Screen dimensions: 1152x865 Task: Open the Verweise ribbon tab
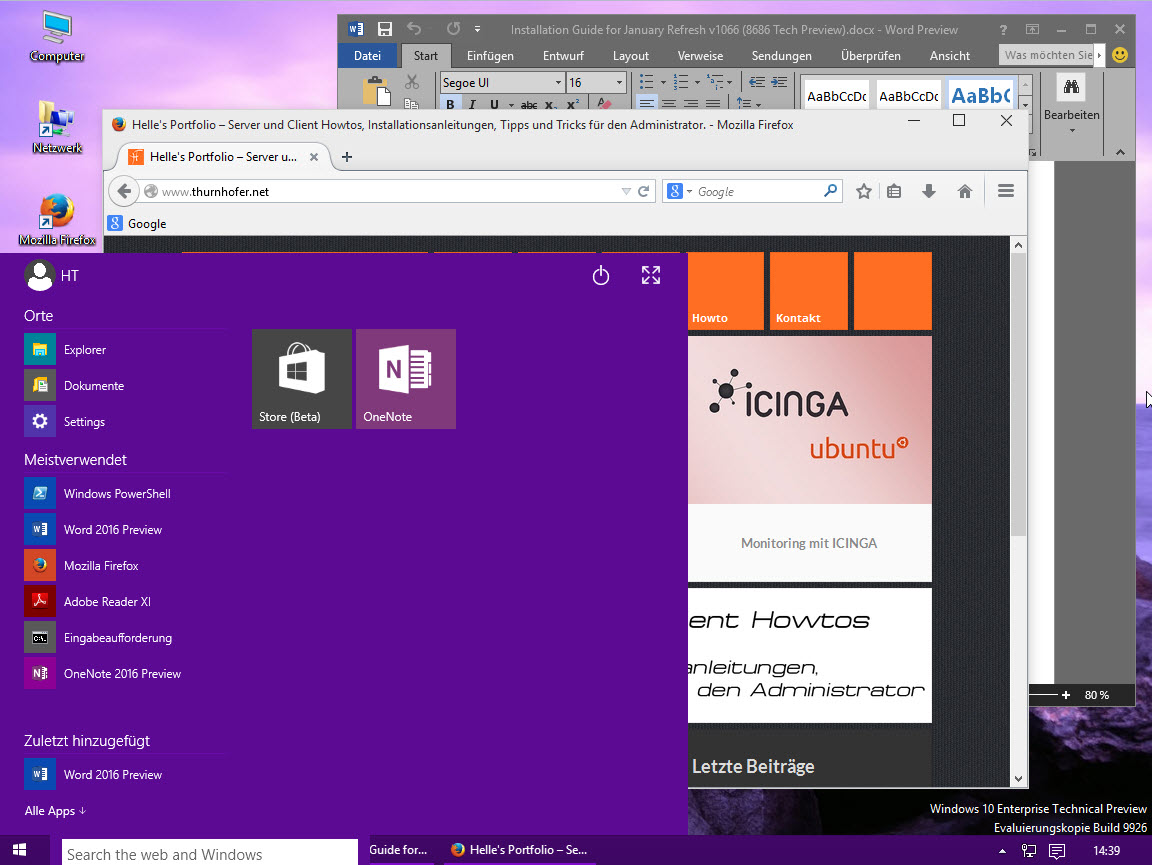700,56
